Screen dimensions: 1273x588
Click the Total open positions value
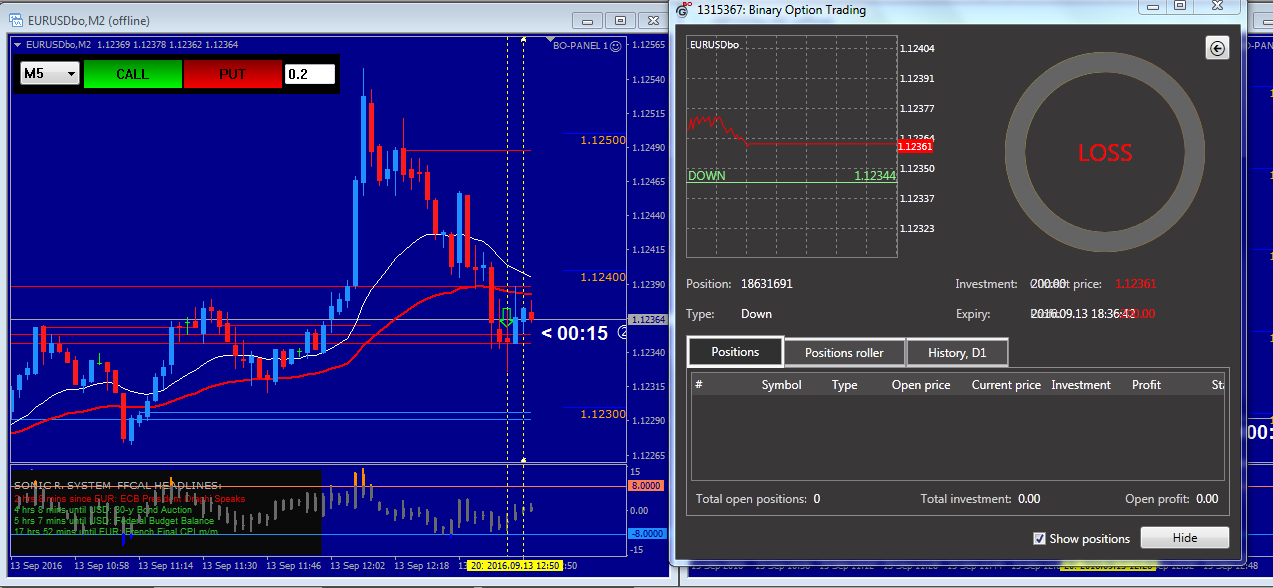coord(817,499)
